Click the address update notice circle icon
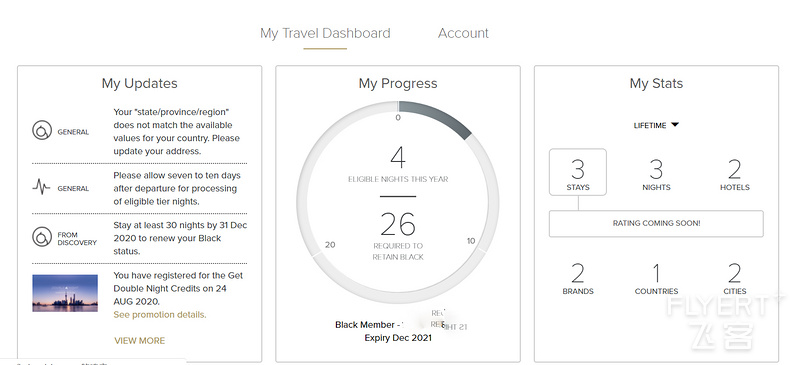 [x=42, y=131]
